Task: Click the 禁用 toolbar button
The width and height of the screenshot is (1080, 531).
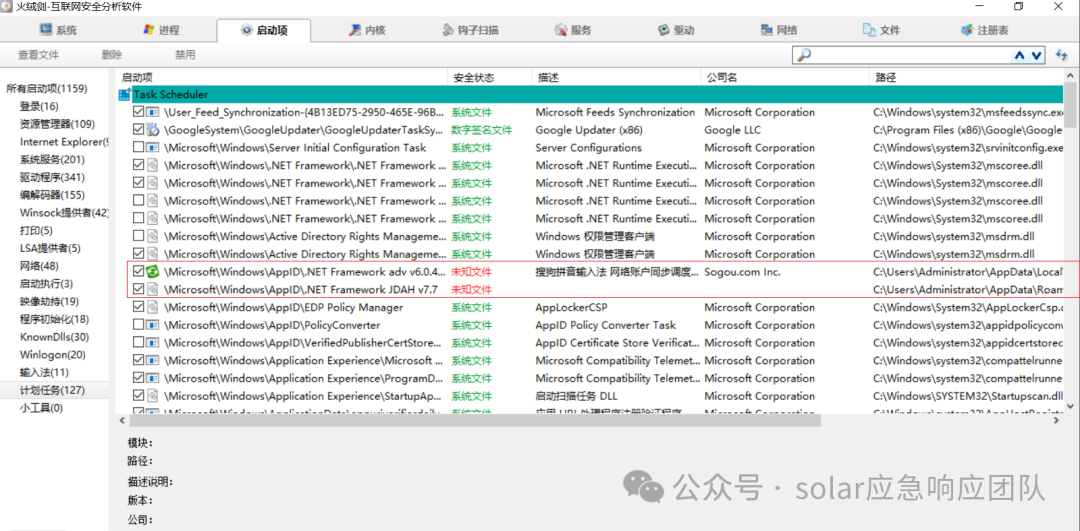Action: point(185,55)
